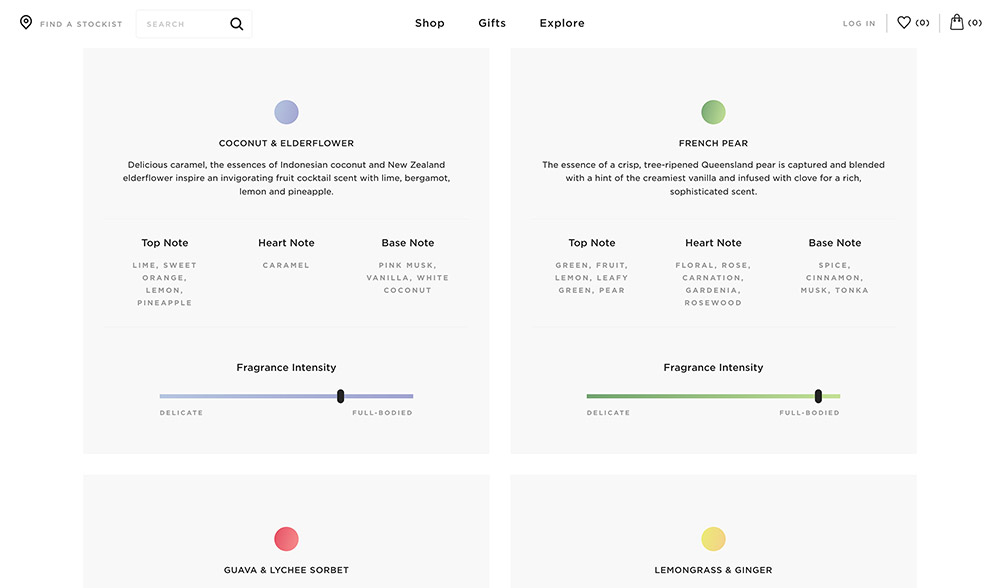Click the Coconut & Elderflower purple scent circle
The width and height of the screenshot is (1000, 588).
tap(286, 112)
